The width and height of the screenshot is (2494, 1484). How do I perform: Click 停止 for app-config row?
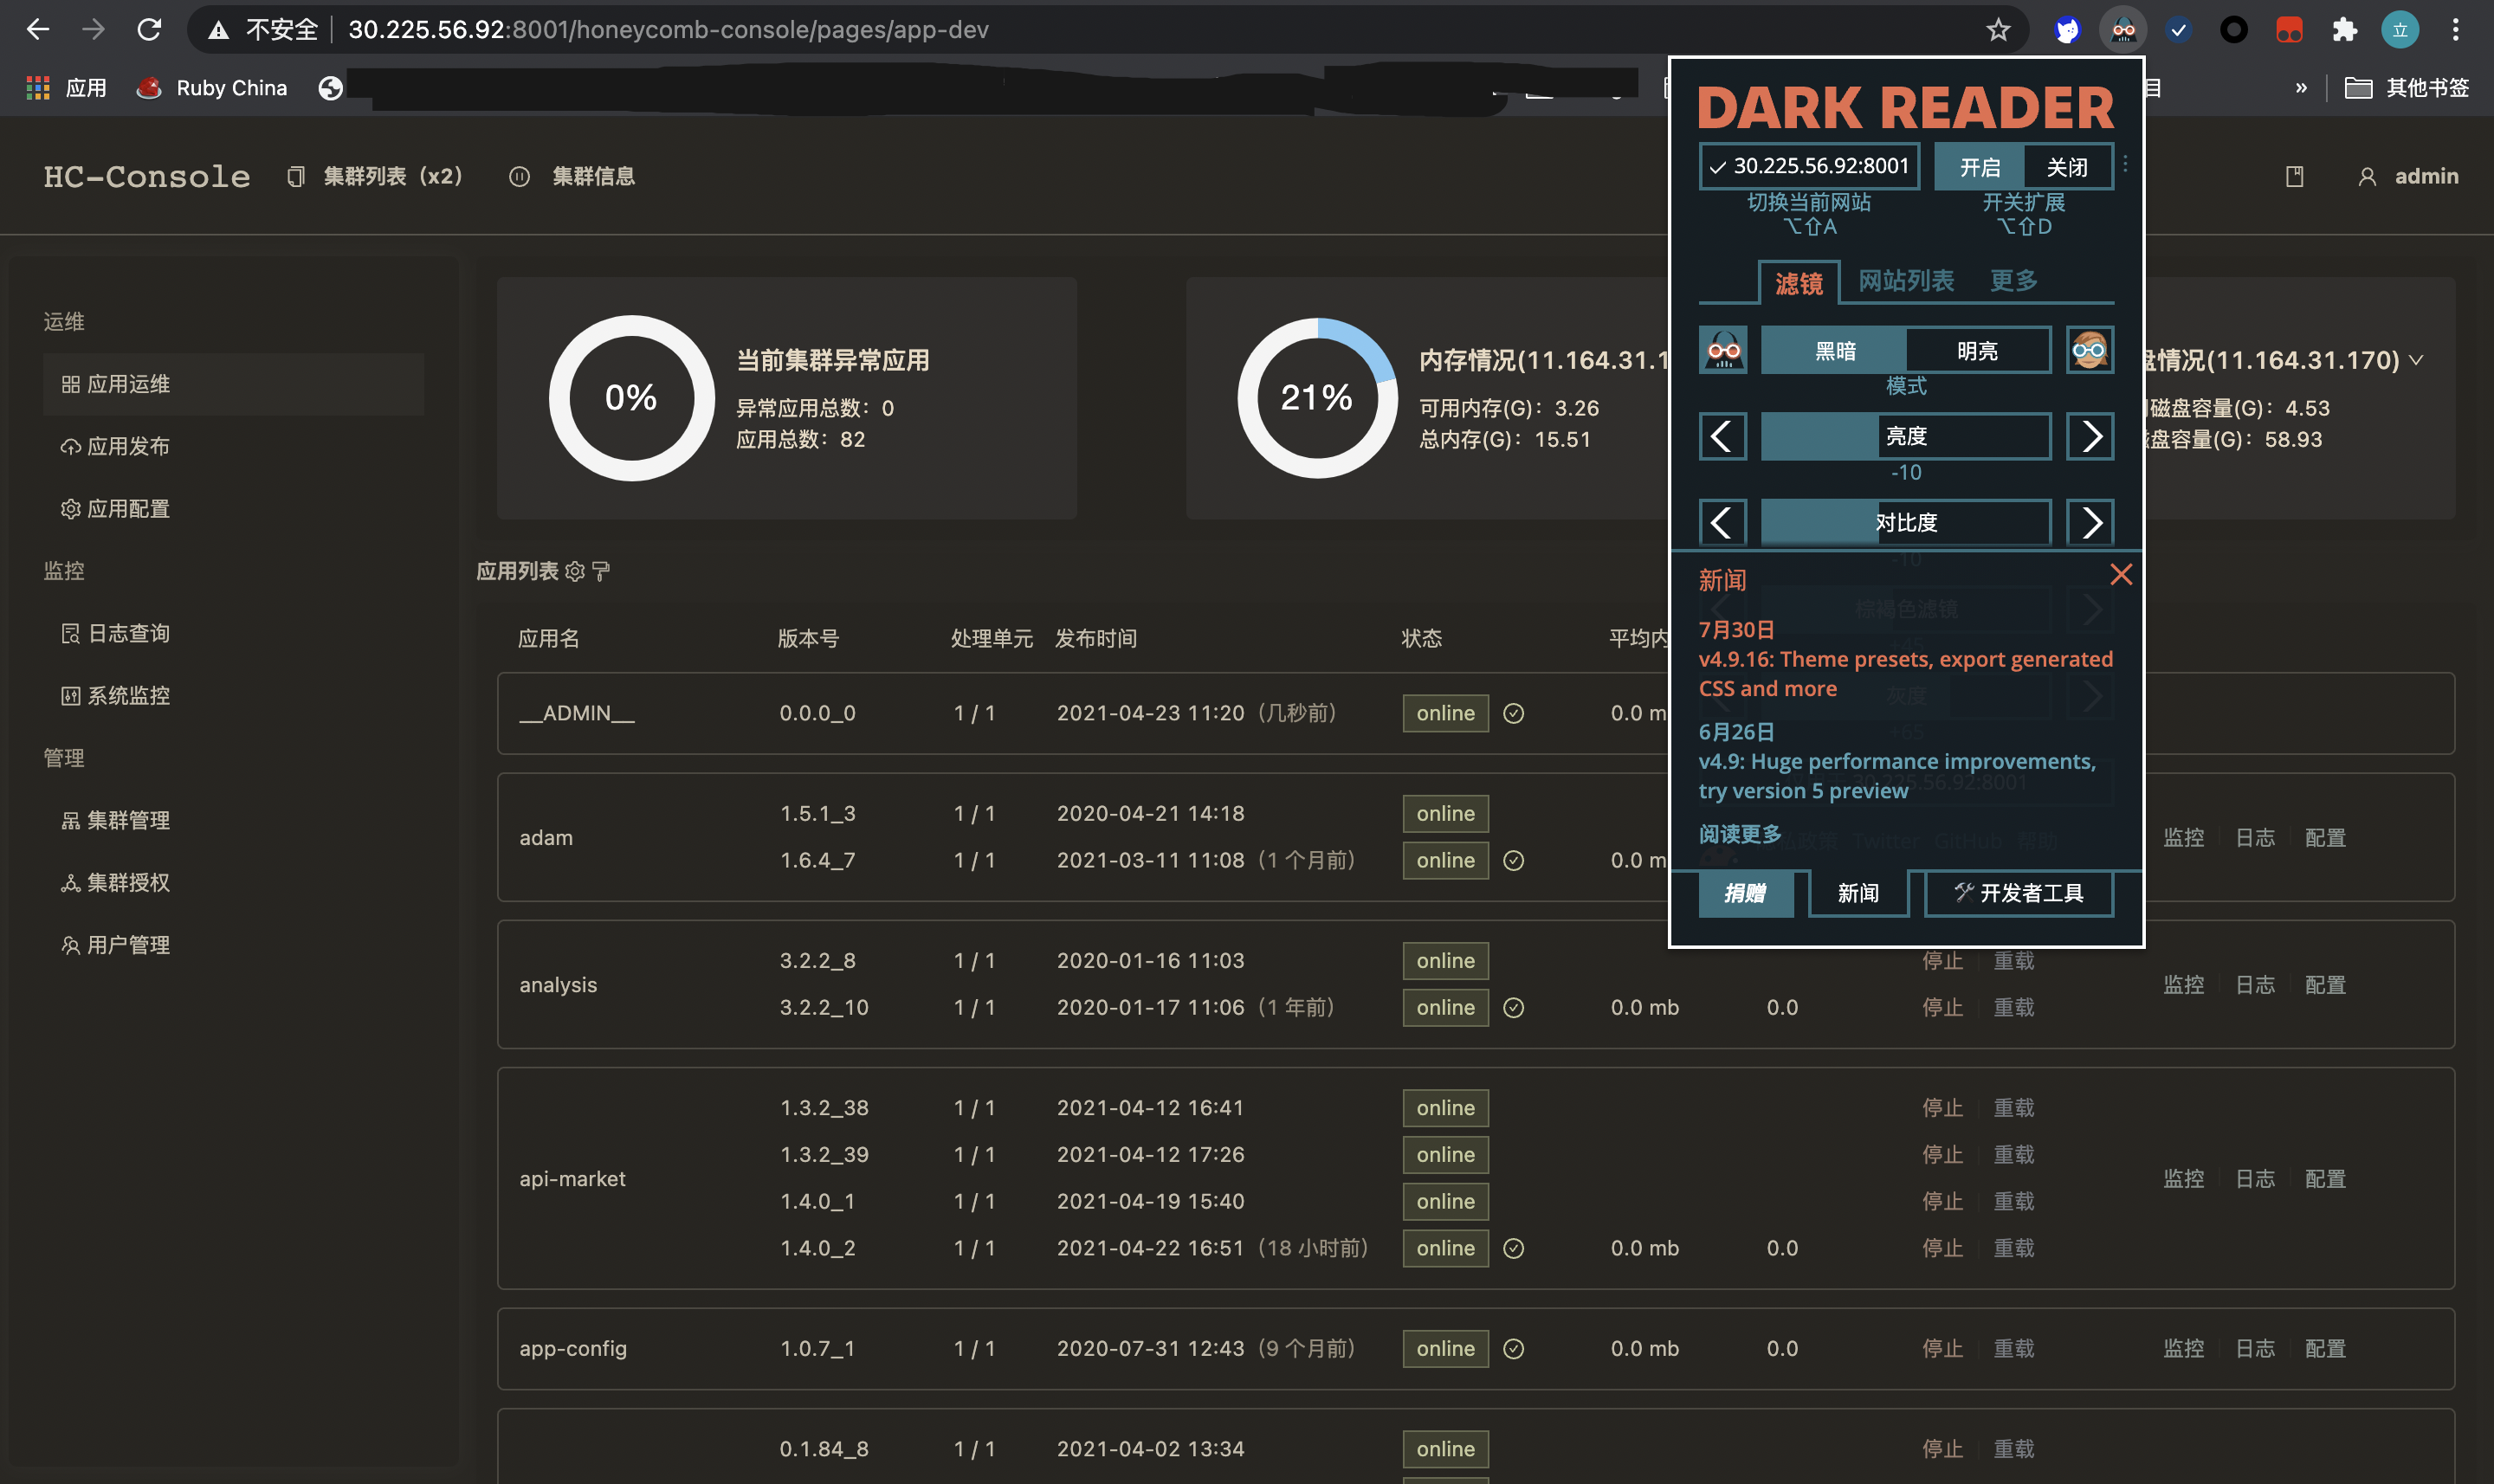click(1942, 1349)
